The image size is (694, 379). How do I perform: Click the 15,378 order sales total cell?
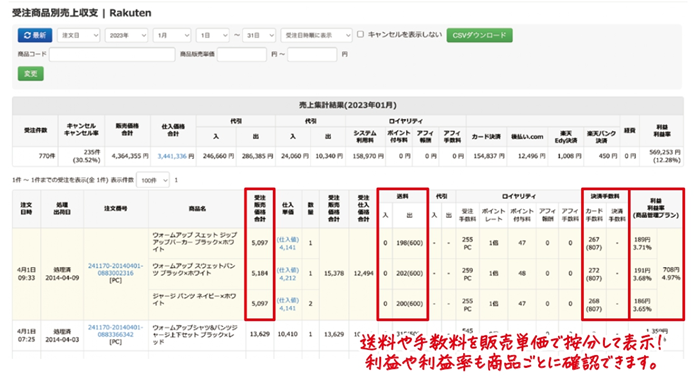click(334, 274)
